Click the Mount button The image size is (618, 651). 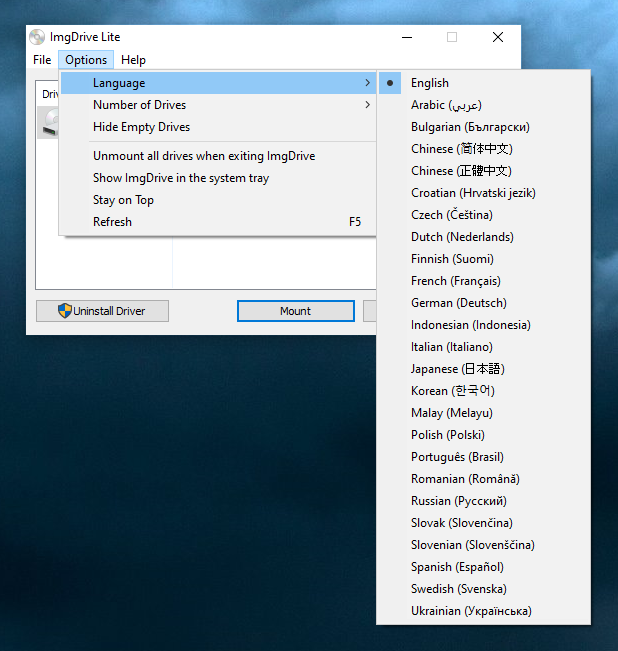point(296,311)
